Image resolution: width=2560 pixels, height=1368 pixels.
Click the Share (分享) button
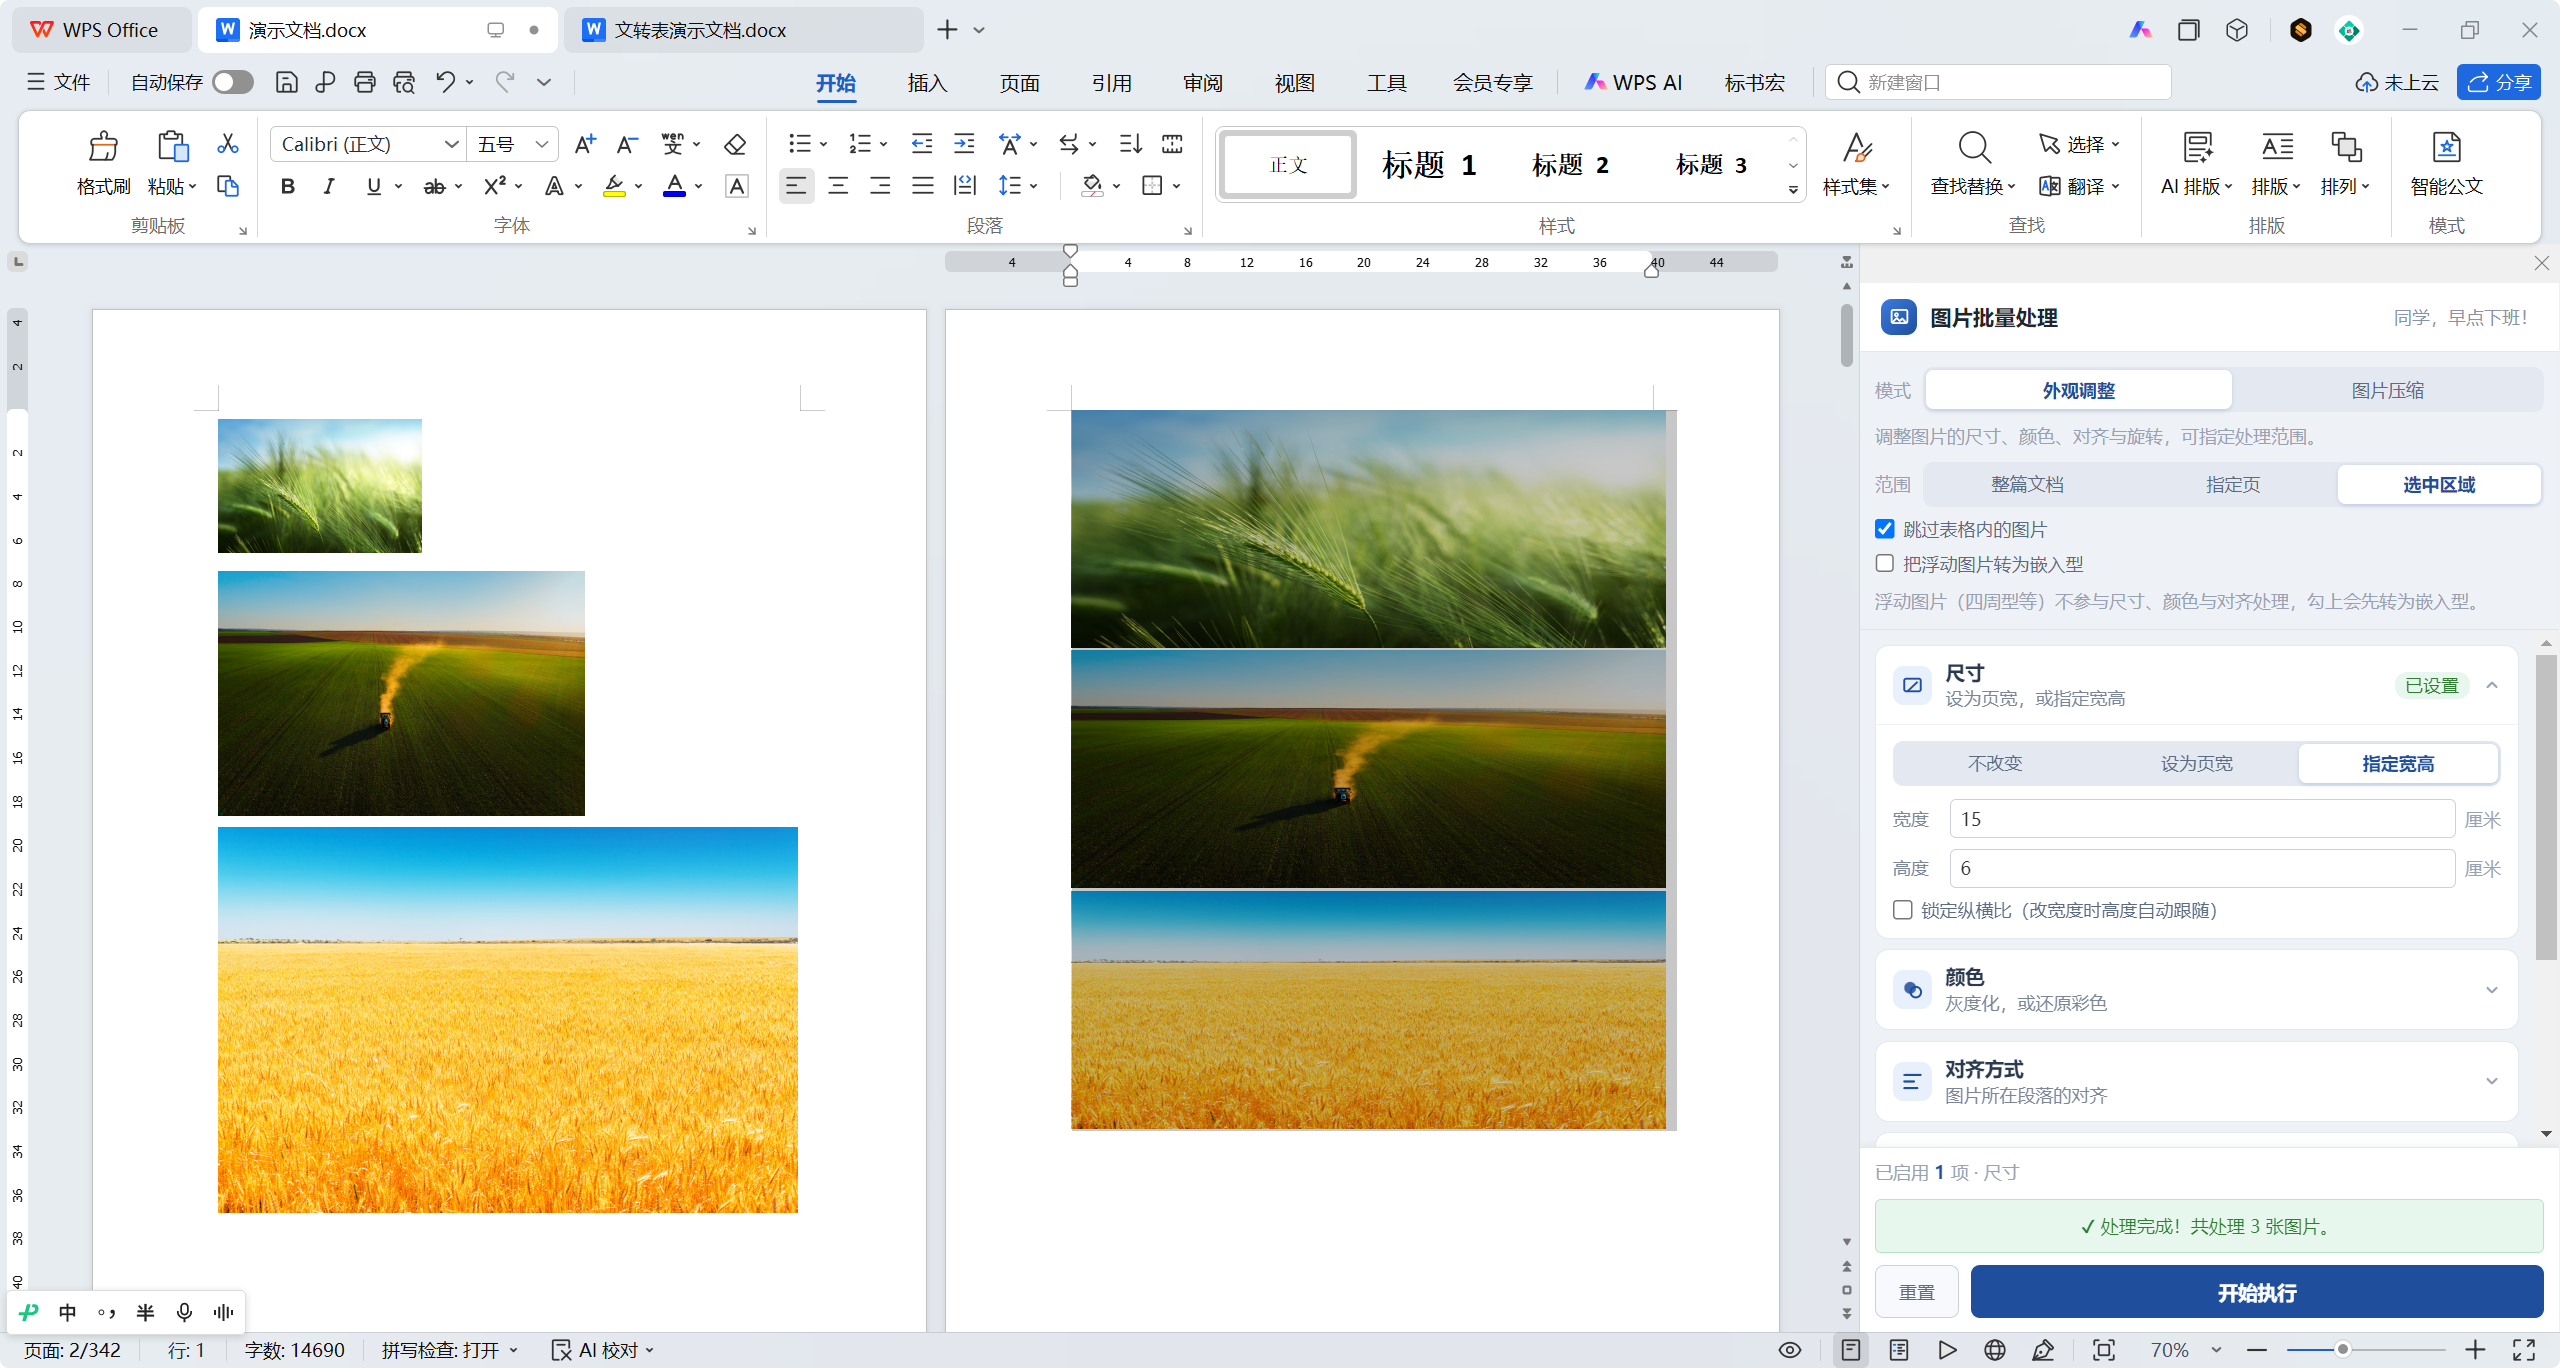(2499, 83)
